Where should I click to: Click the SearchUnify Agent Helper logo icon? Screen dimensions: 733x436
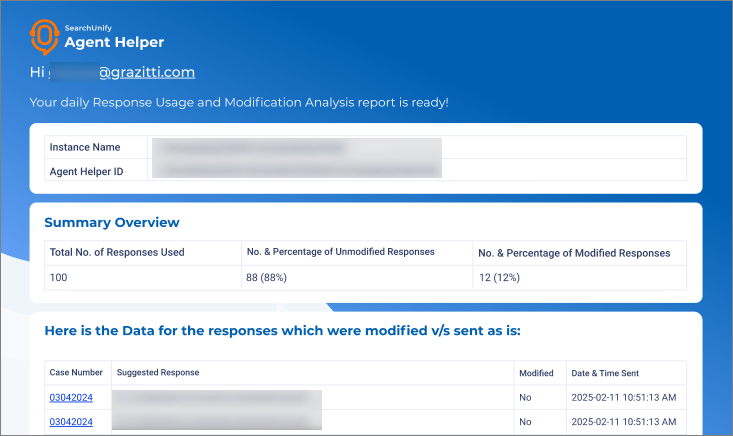point(44,36)
